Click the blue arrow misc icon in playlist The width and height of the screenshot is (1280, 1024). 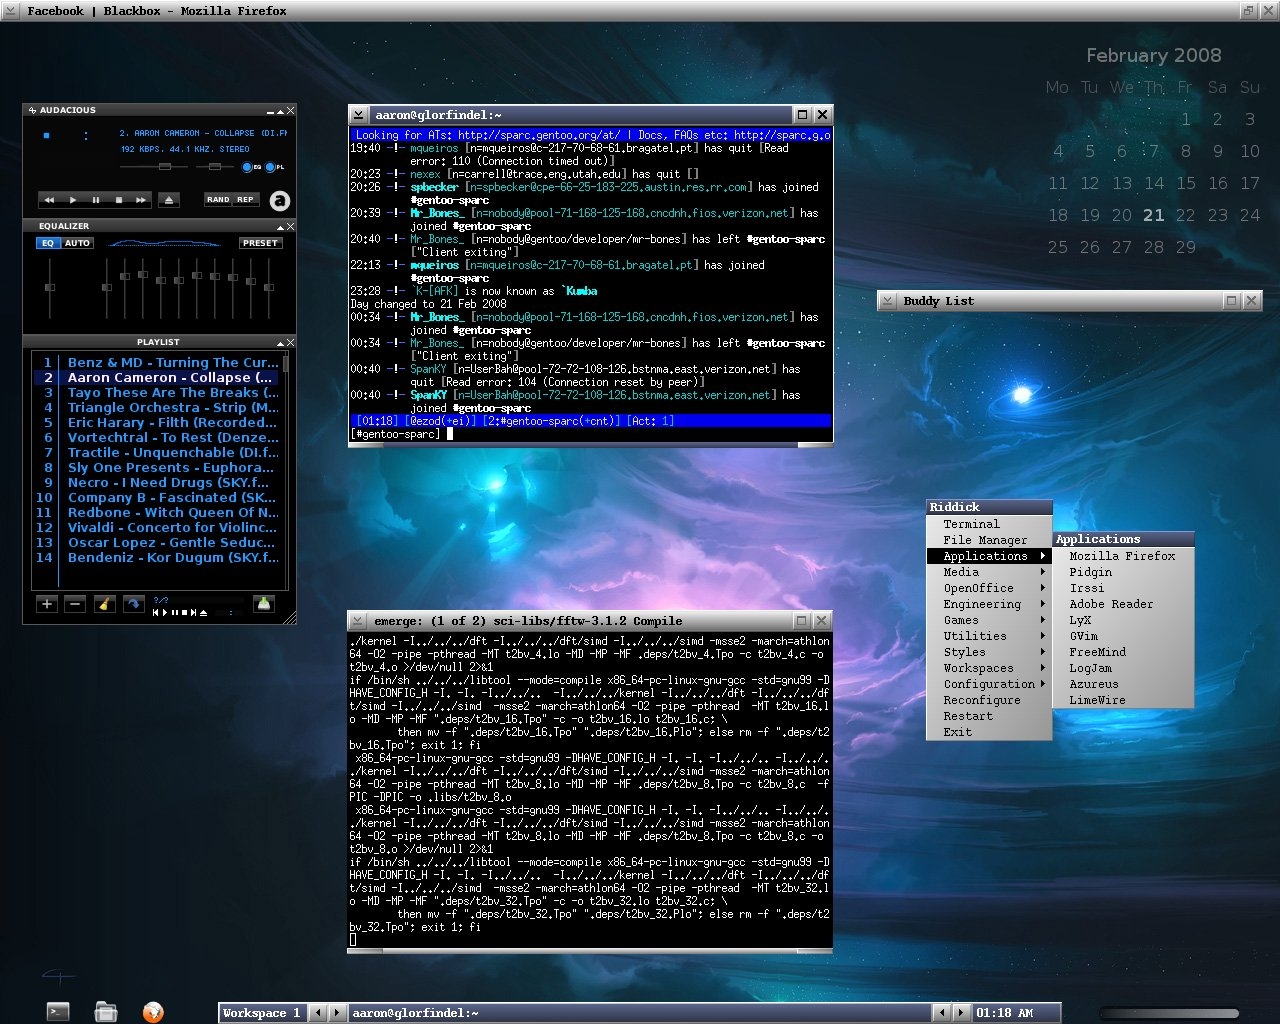tap(133, 604)
